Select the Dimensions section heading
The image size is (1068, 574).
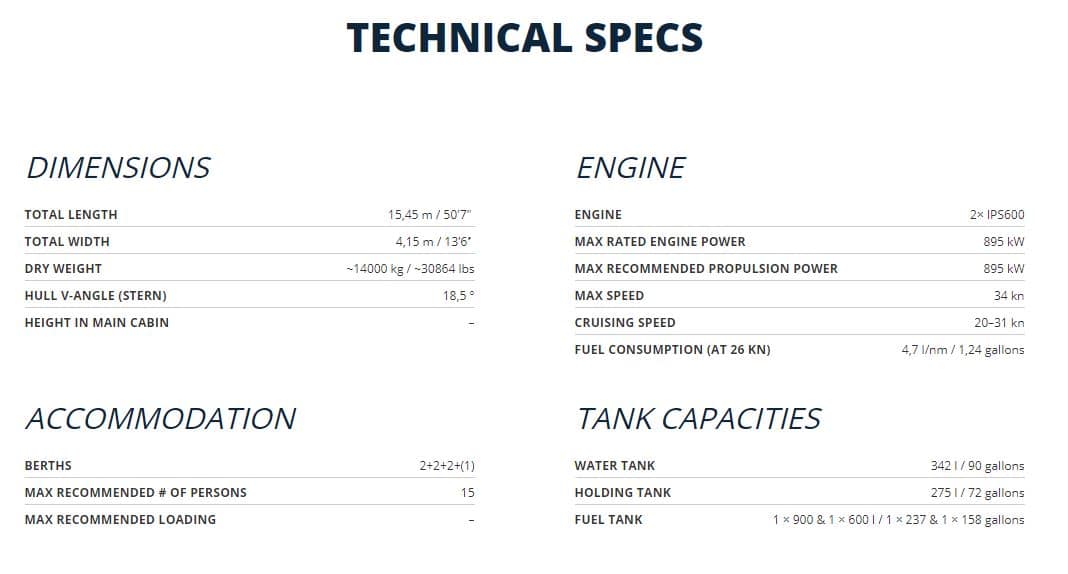pyautogui.click(x=118, y=167)
